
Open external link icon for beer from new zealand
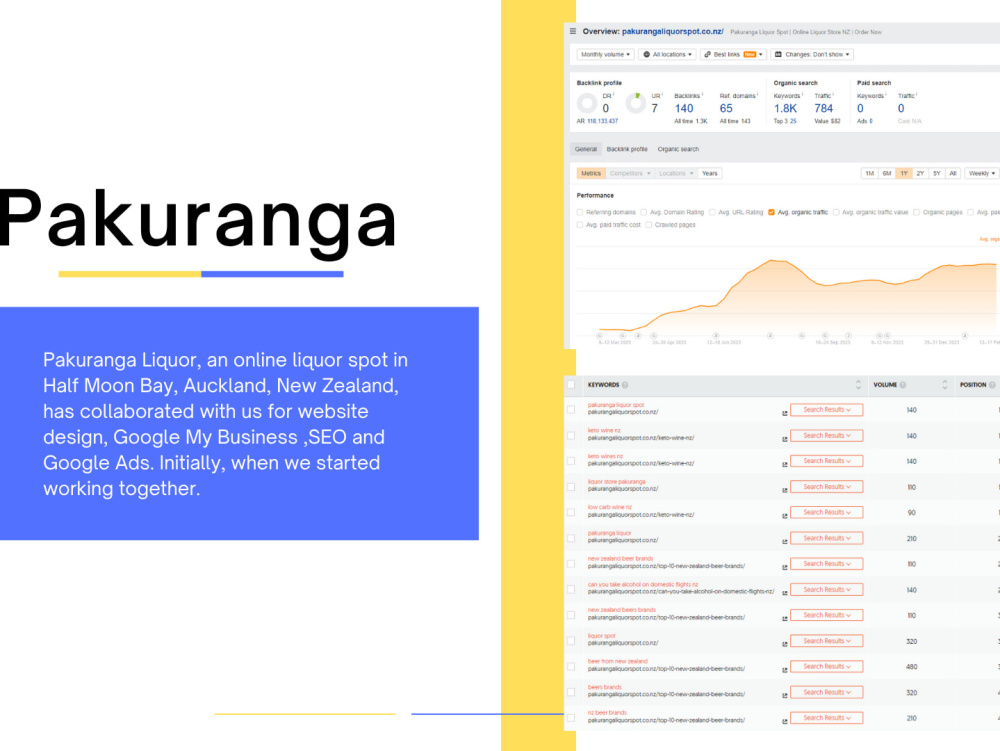pos(784,669)
